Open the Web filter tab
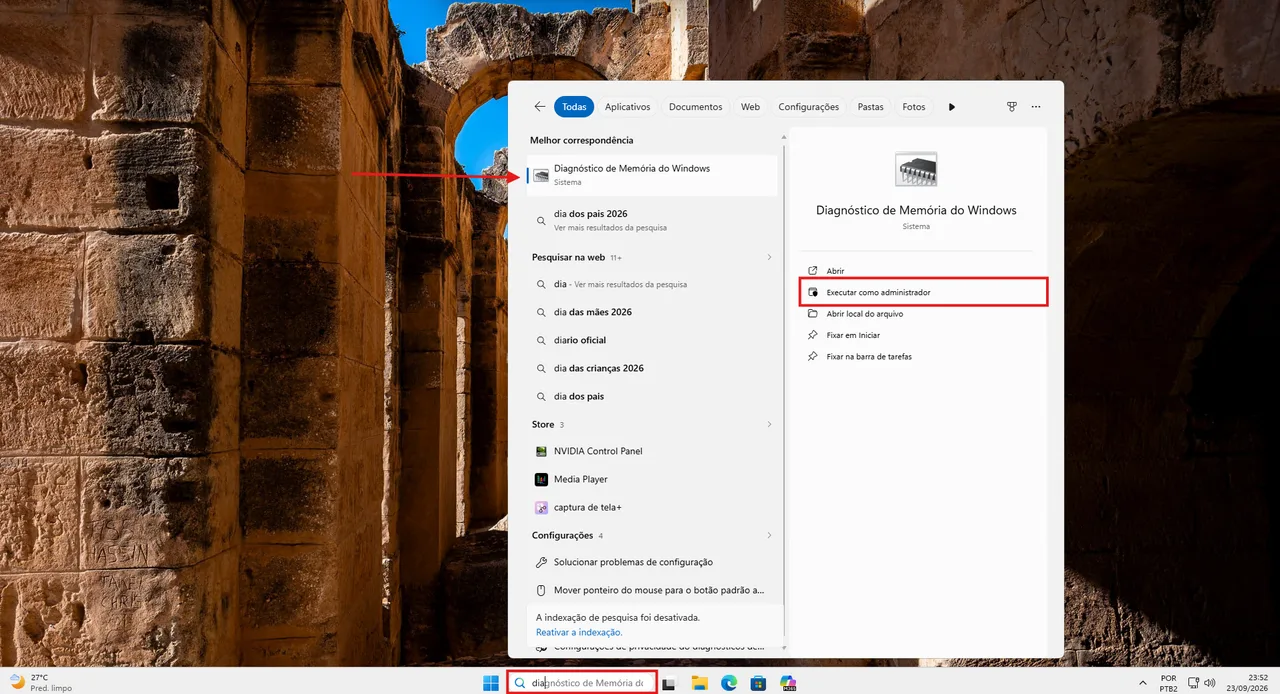Screen dimensions: 1280x694 750,107
